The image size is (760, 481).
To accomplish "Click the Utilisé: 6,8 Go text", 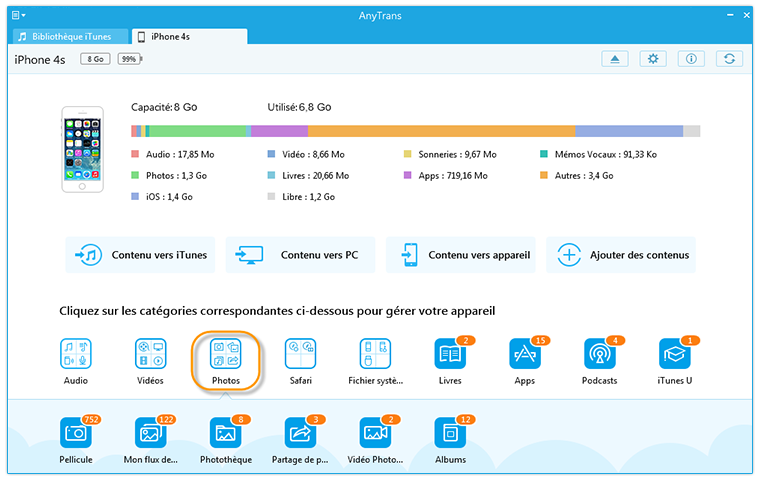I will pos(300,107).
